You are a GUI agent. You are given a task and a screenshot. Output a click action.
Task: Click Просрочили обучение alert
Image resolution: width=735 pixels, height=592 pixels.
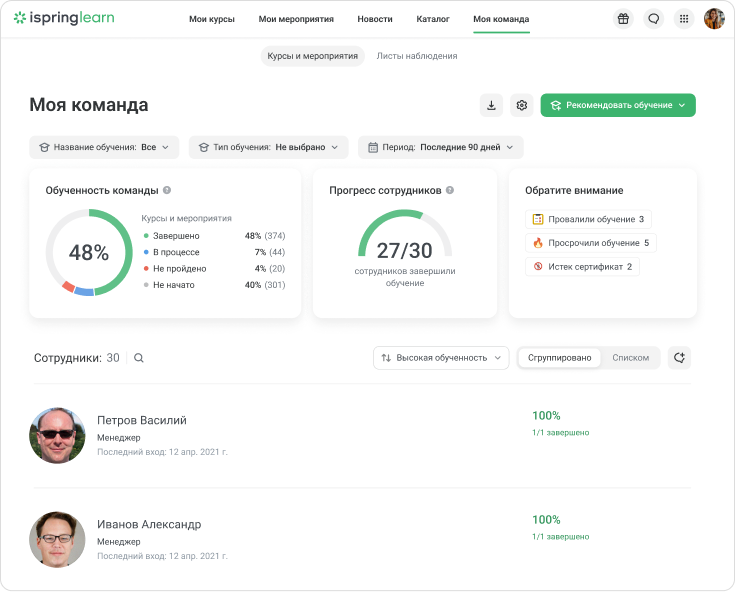tap(591, 243)
